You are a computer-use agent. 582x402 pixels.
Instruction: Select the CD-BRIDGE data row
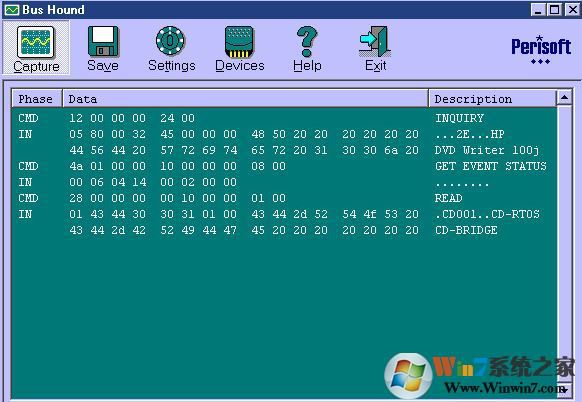coord(284,230)
